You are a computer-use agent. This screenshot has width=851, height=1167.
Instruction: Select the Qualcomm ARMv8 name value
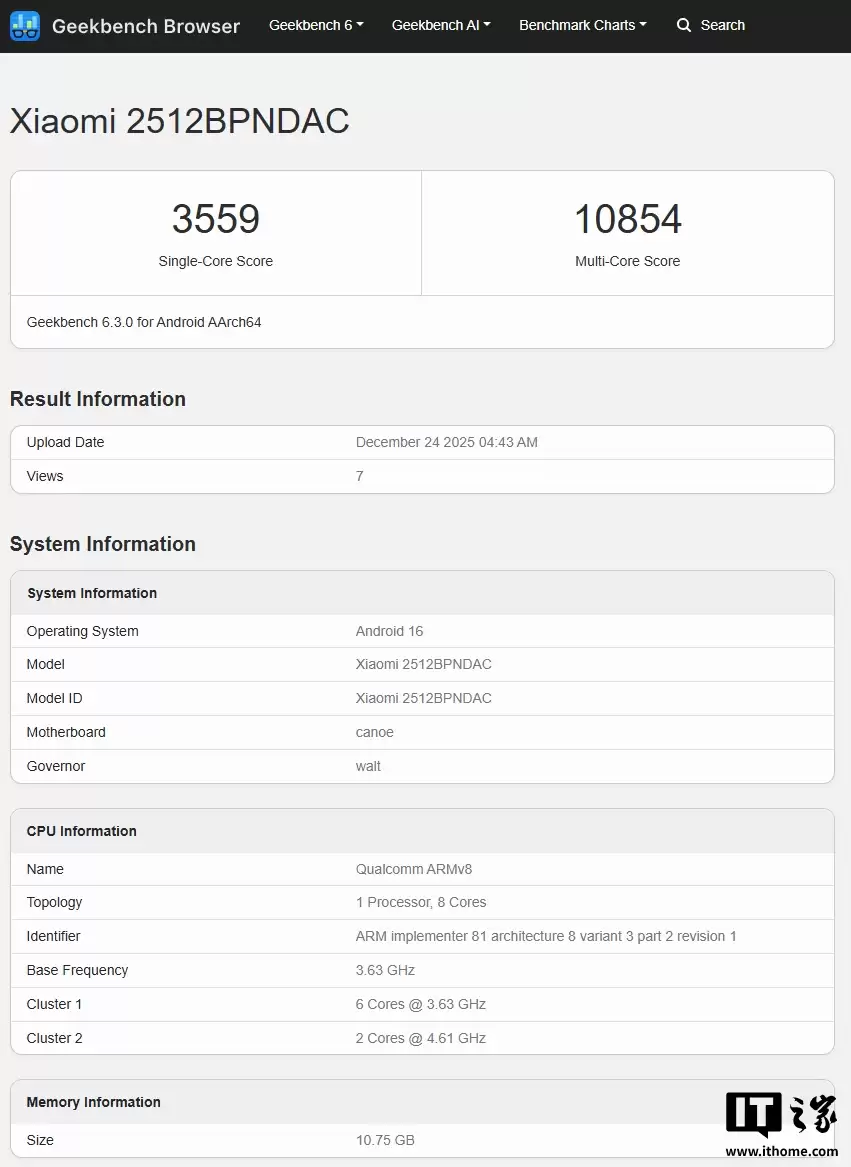pos(414,869)
